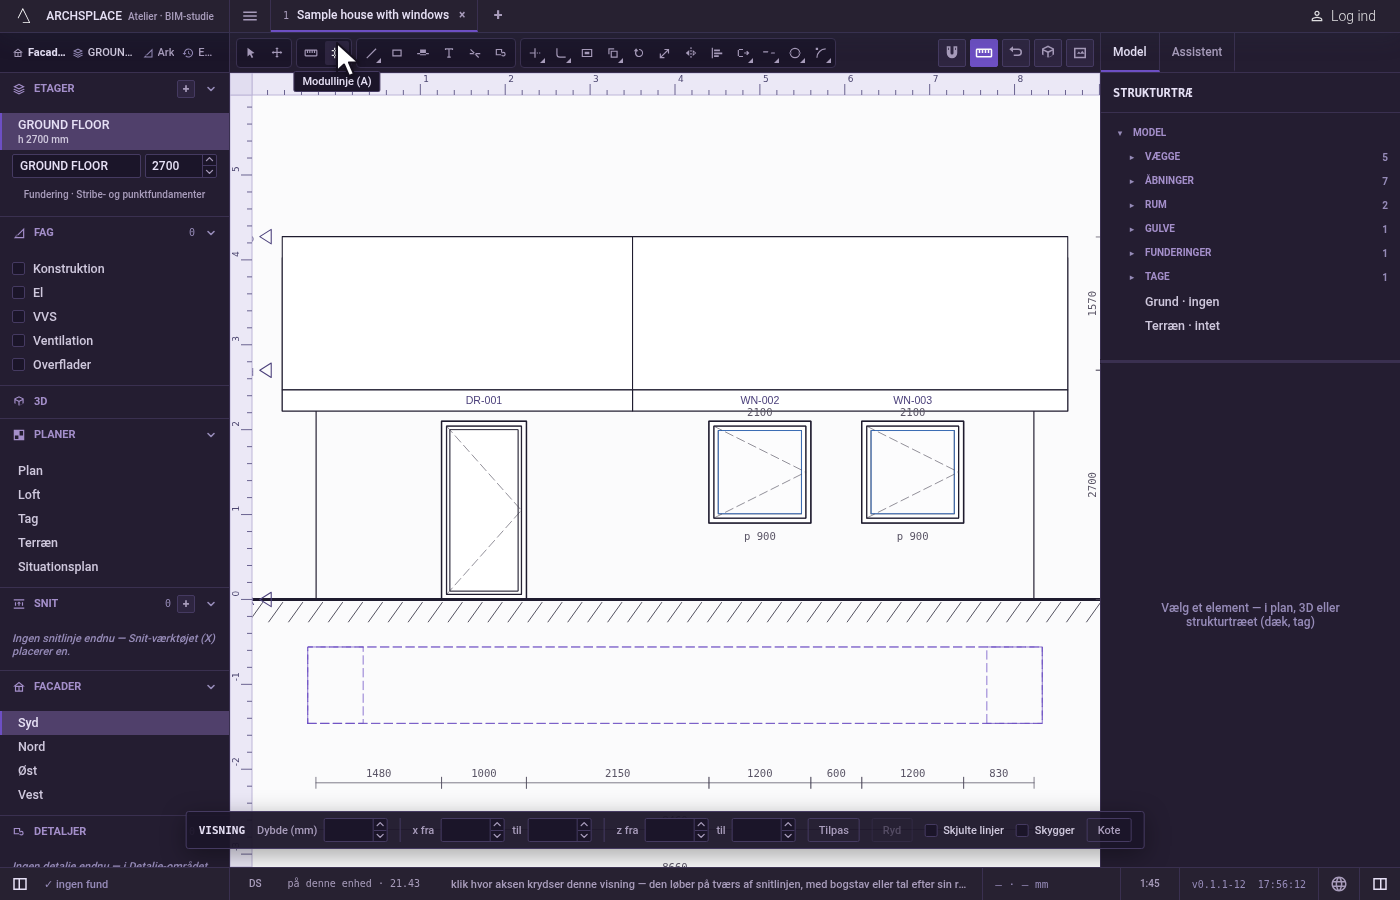Select the text tool

449,53
